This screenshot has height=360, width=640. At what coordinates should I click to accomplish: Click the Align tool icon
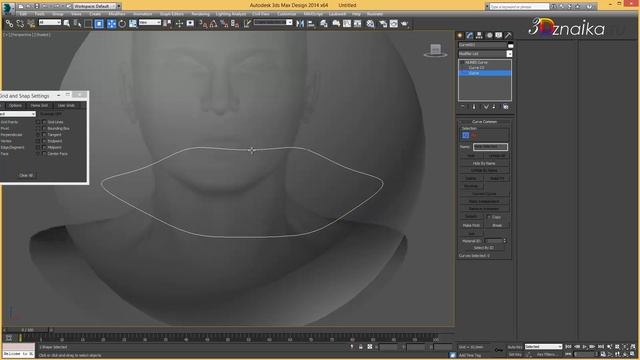pyautogui.click(x=311, y=24)
